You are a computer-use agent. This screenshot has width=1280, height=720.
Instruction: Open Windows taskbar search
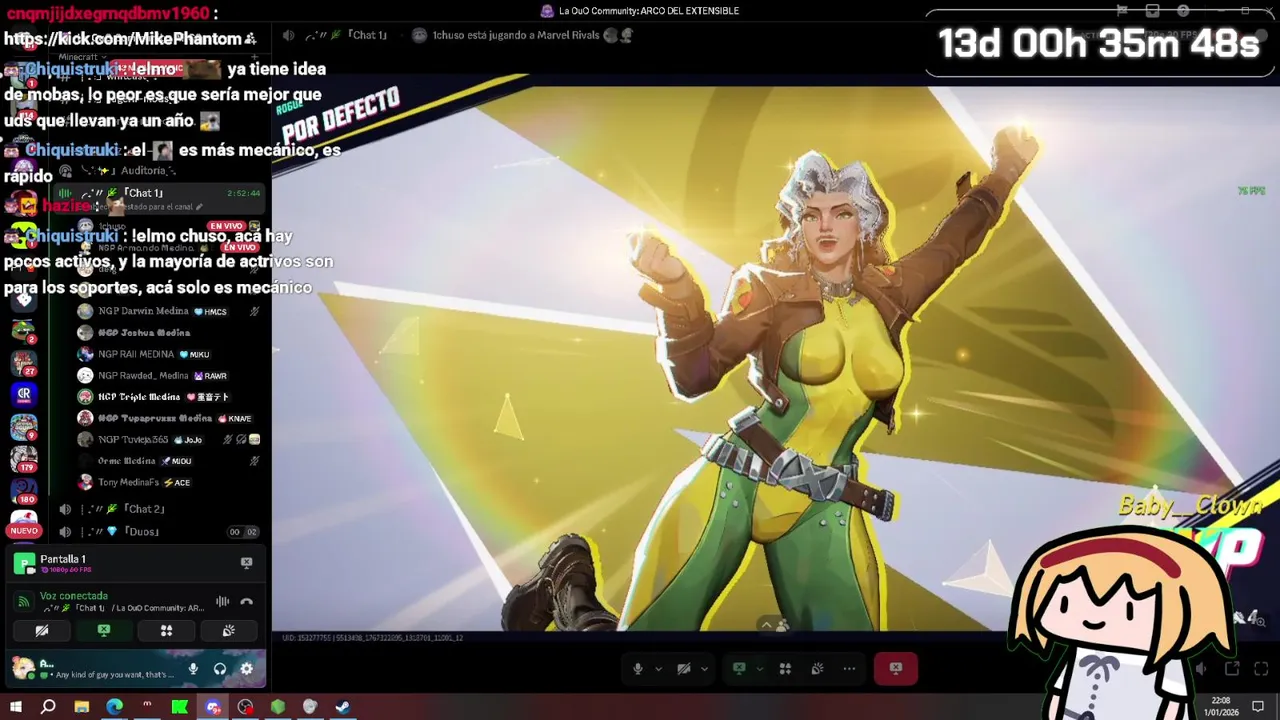pos(48,707)
